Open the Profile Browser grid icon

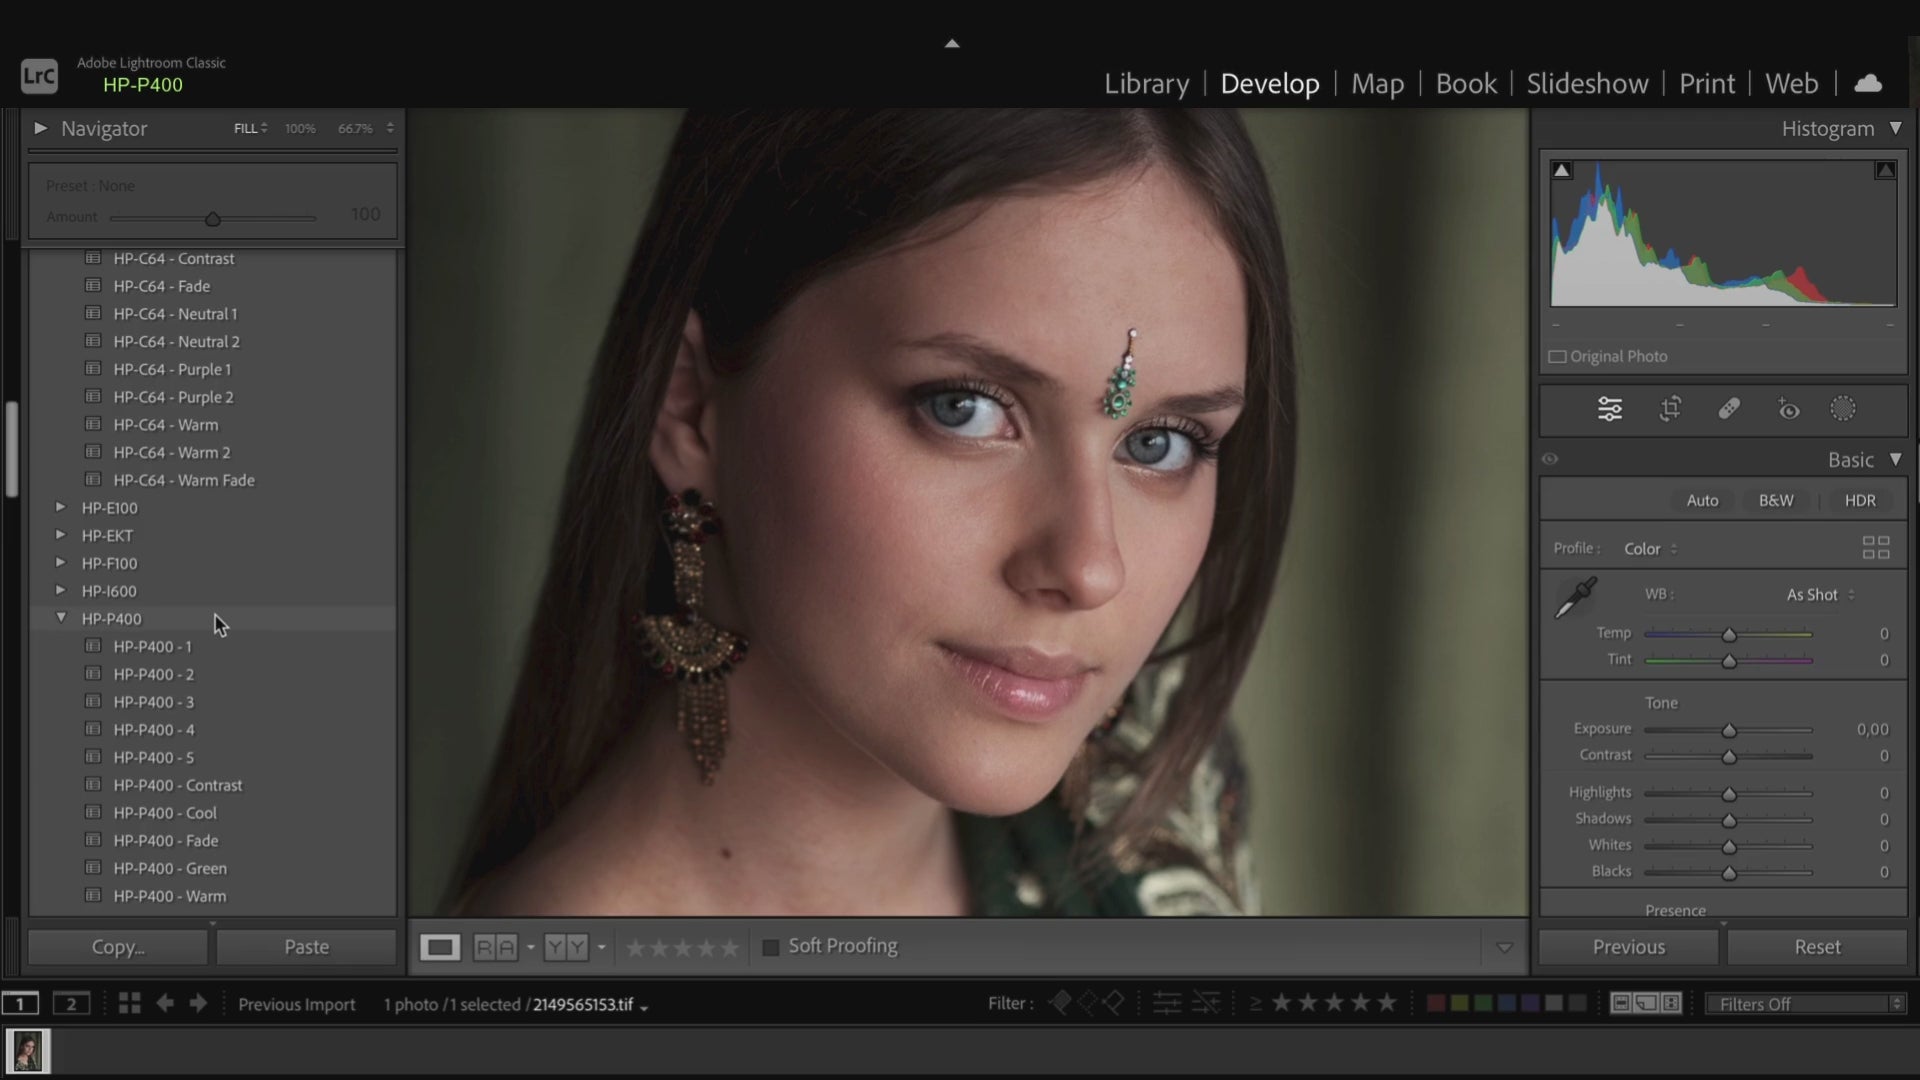[1876, 548]
